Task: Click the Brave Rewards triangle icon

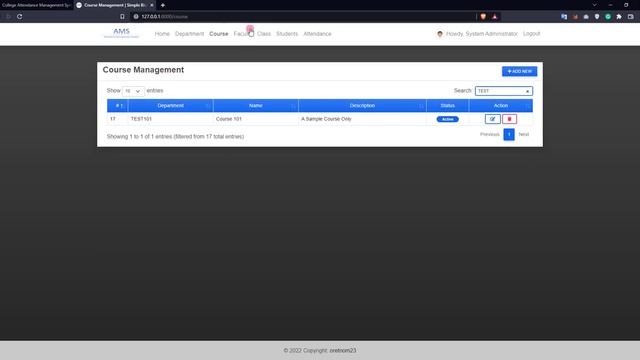Action: point(495,16)
